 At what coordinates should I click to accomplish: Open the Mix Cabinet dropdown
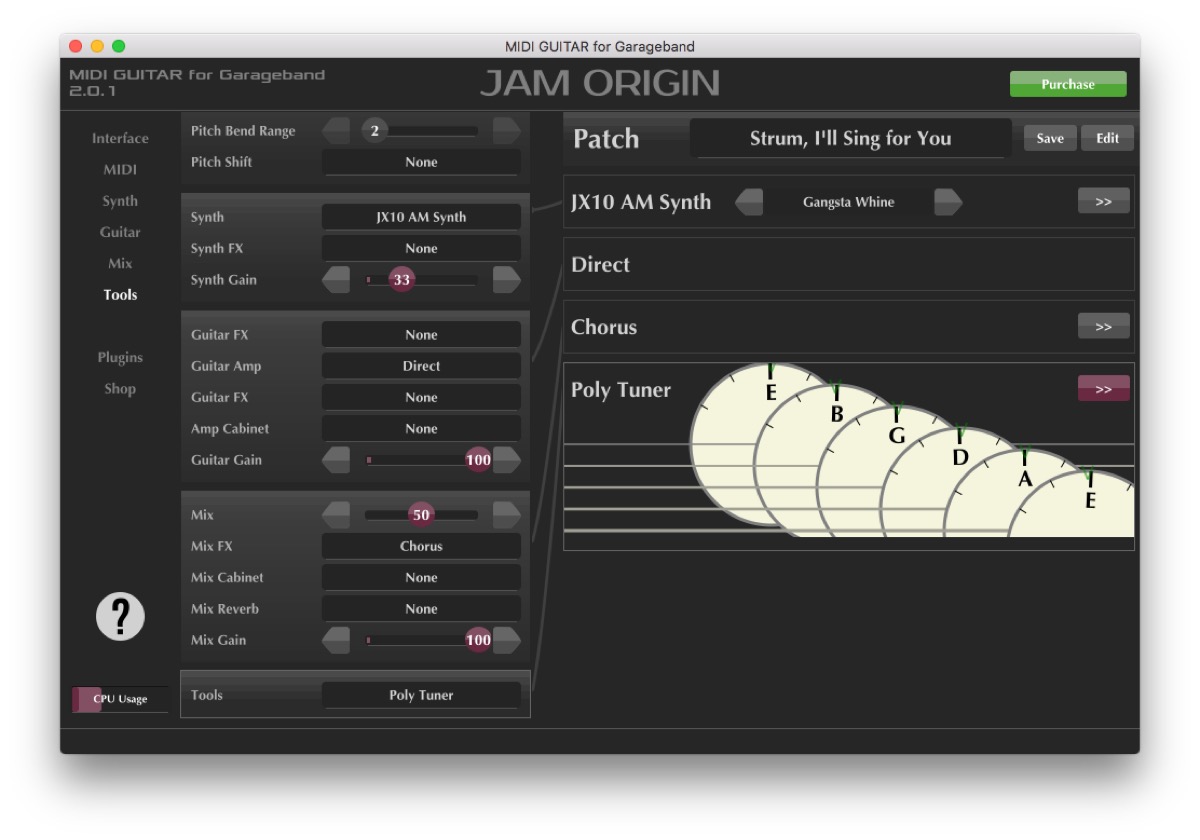click(421, 577)
